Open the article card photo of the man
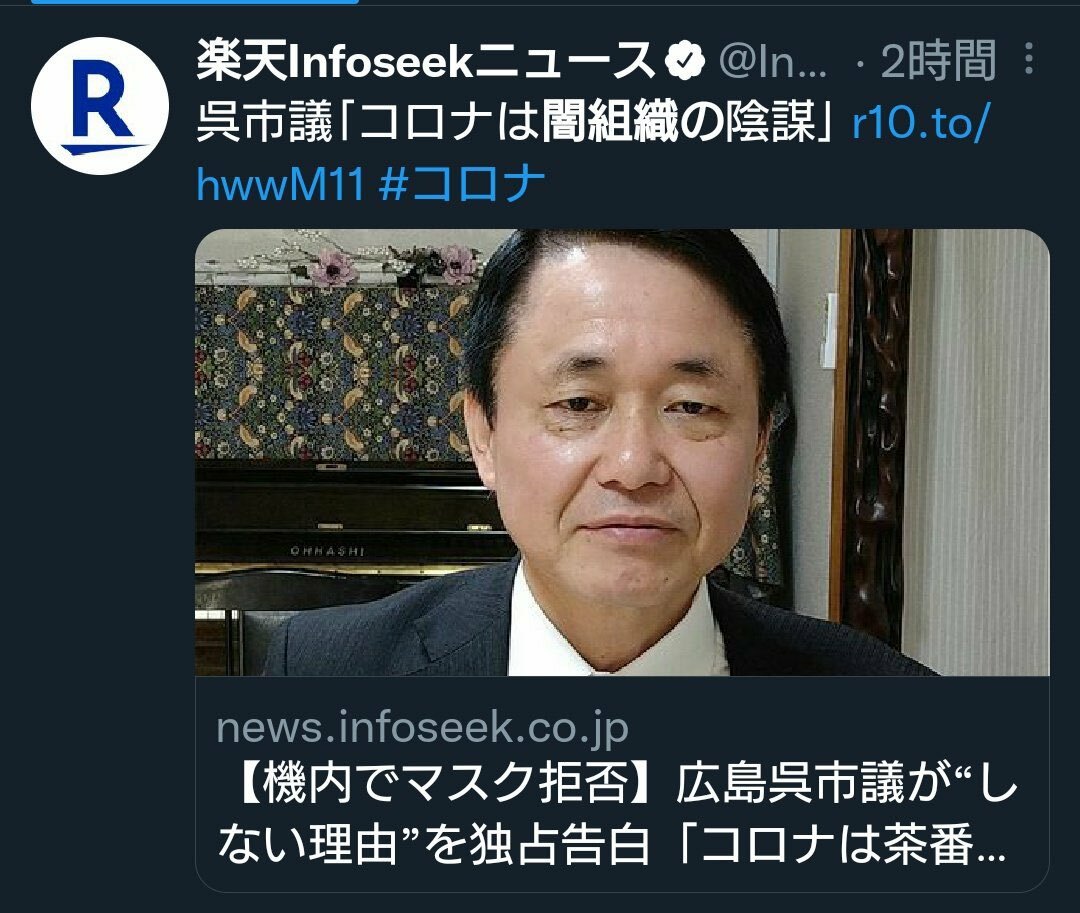Image resolution: width=1080 pixels, height=913 pixels. click(623, 452)
